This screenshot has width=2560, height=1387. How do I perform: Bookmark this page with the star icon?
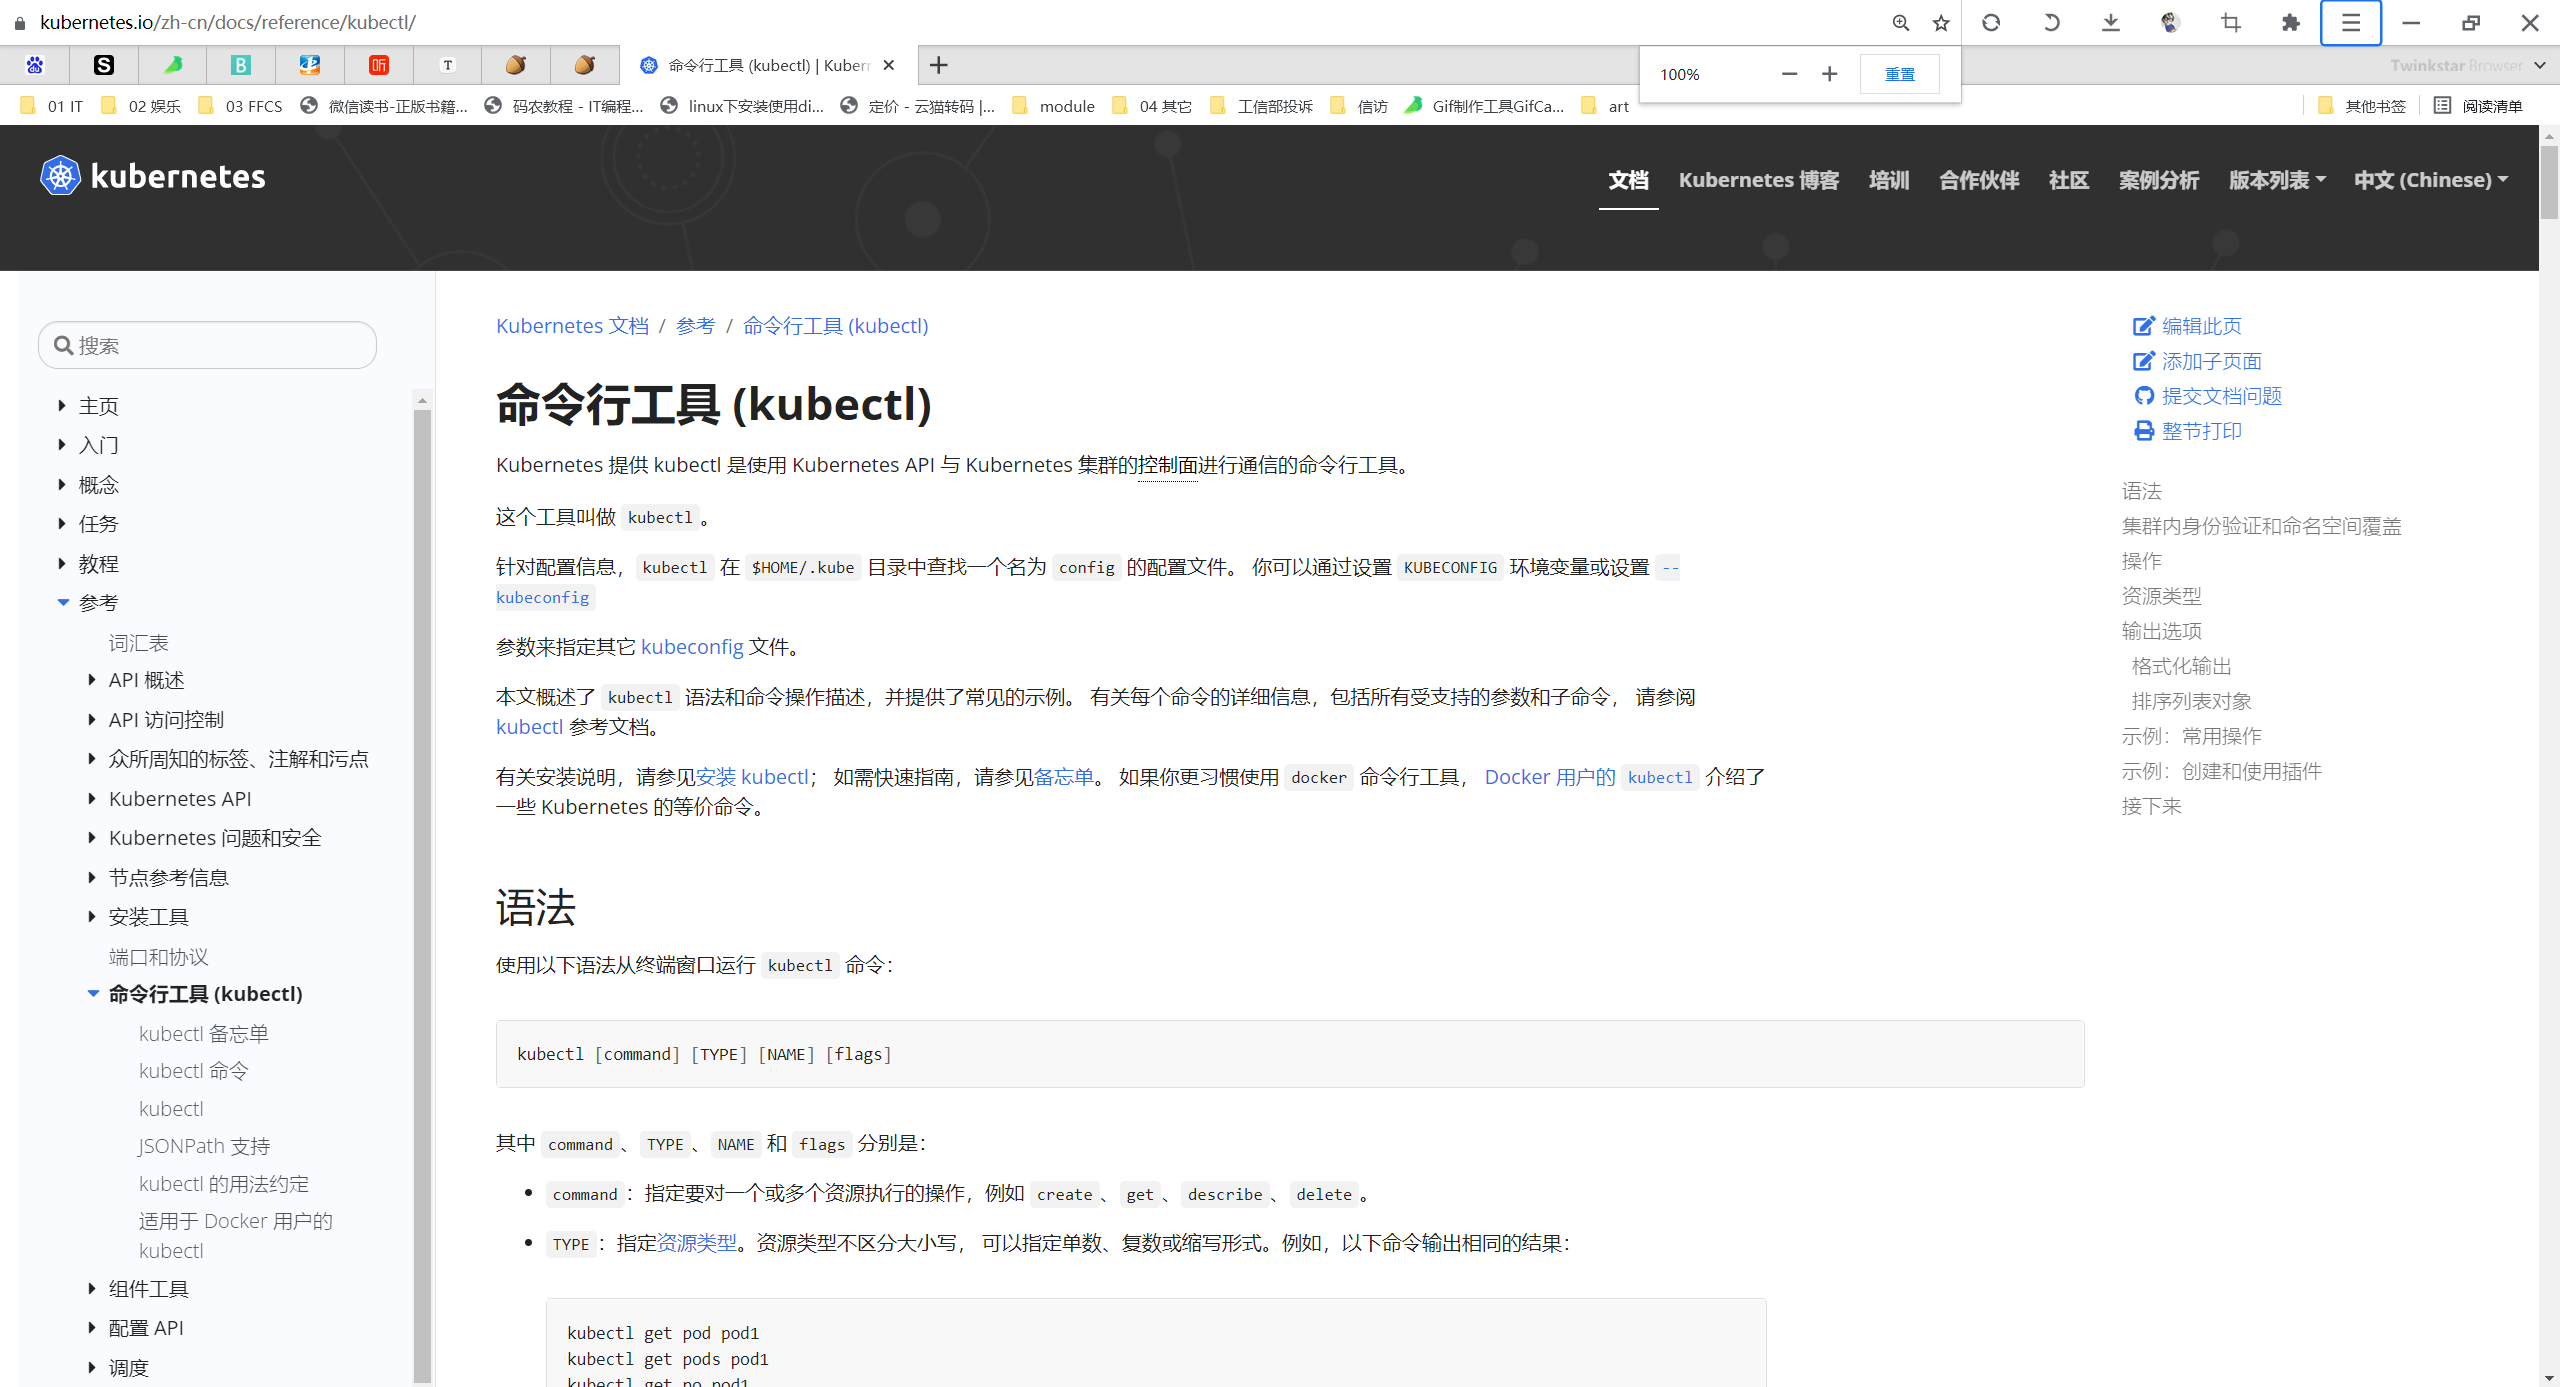1941,22
